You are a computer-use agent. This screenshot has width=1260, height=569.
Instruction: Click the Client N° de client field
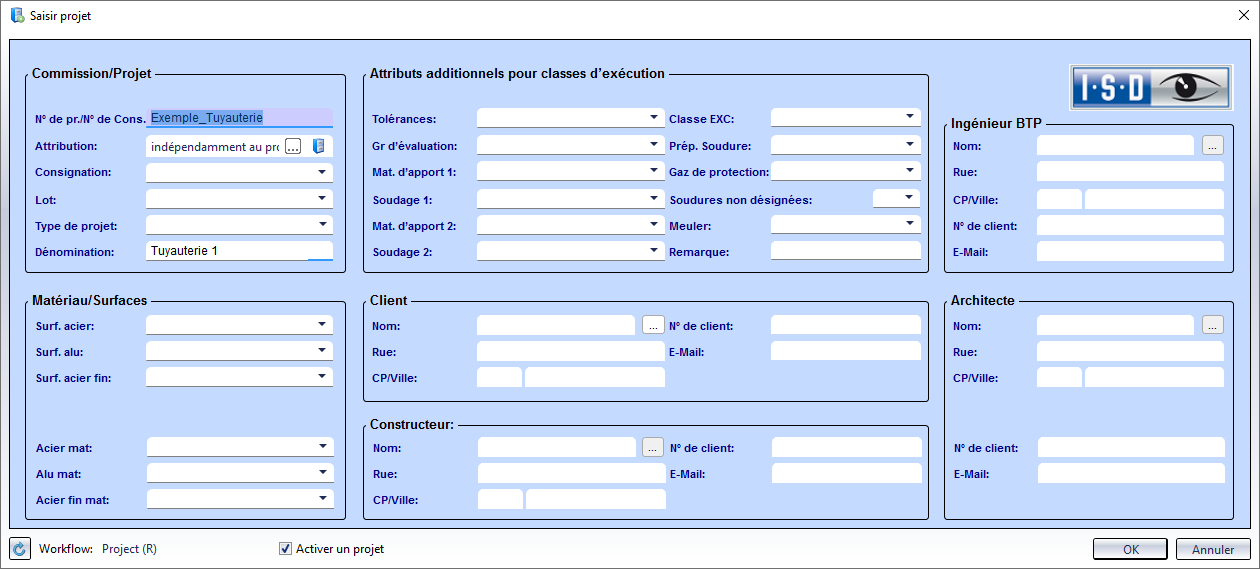846,325
